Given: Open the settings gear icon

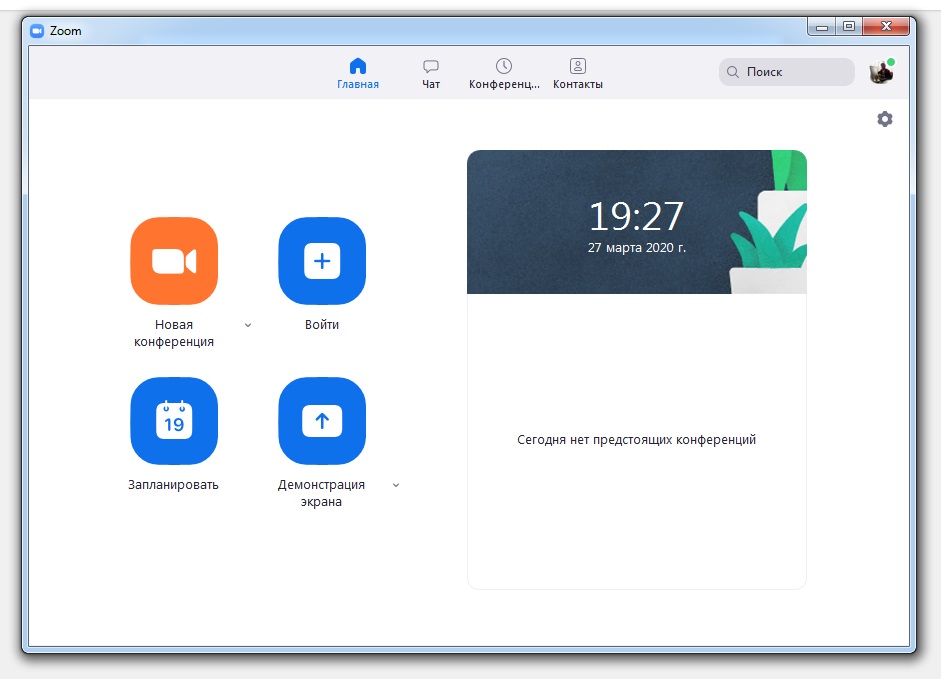Looking at the screenshot, I should click(885, 119).
